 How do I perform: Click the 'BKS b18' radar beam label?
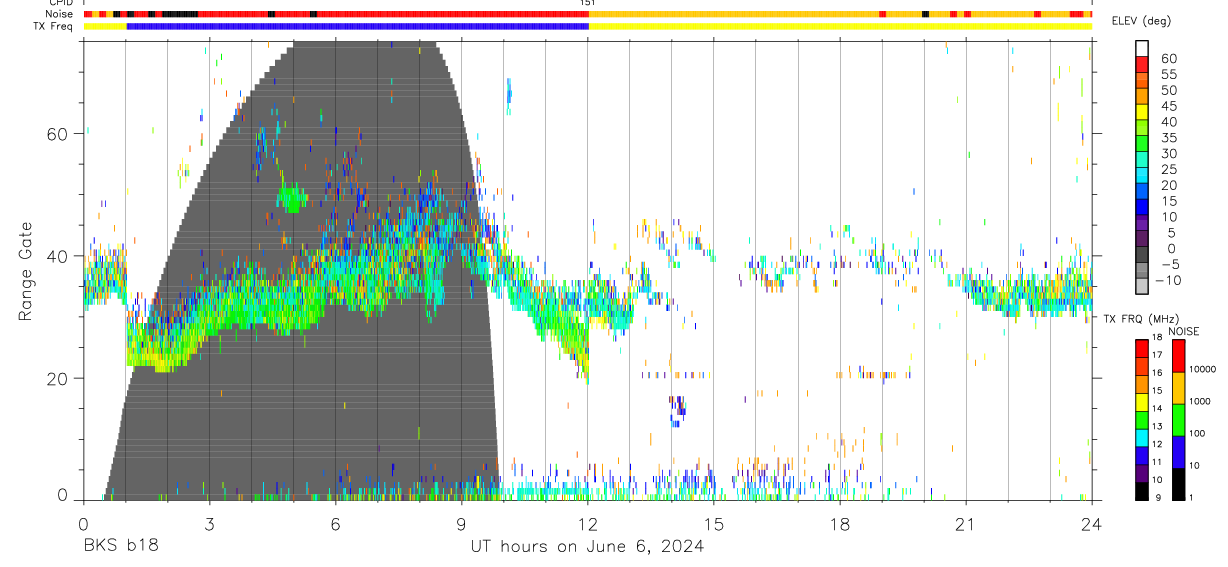(x=120, y=547)
